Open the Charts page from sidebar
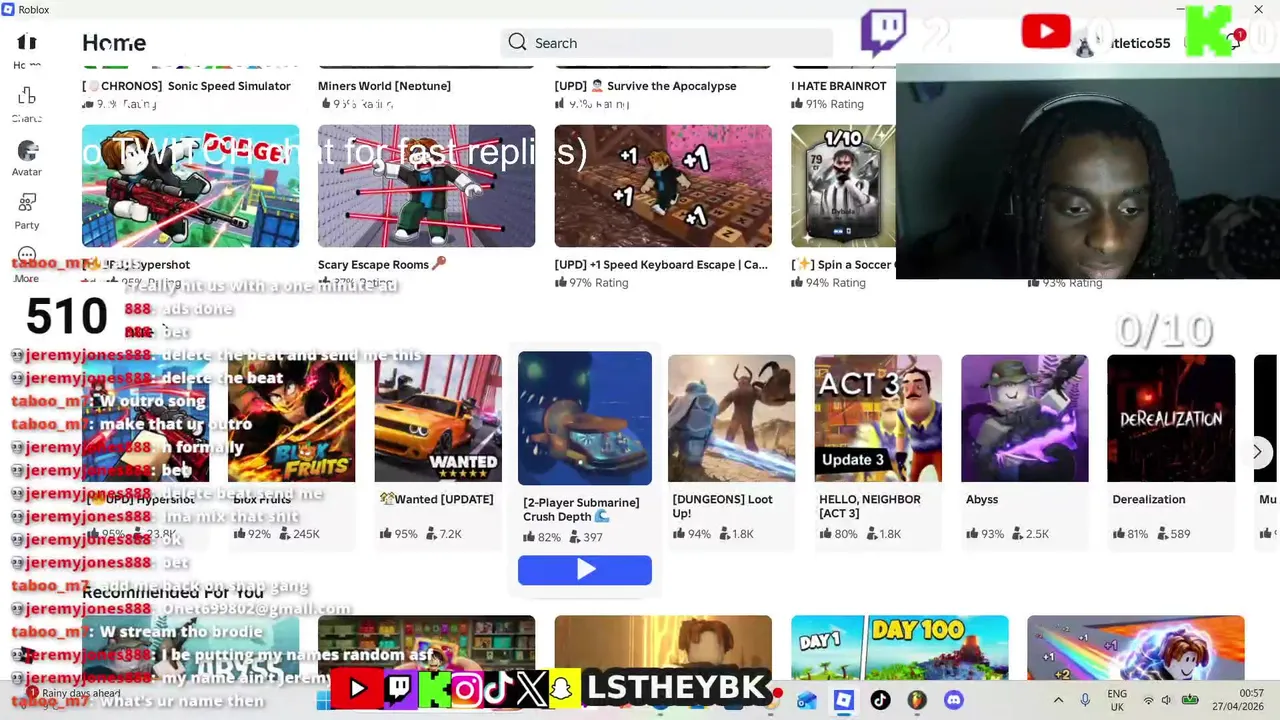This screenshot has width=1280, height=720. (x=27, y=104)
